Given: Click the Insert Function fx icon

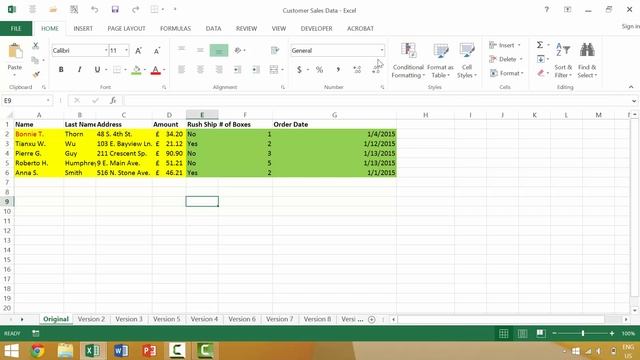Looking at the screenshot, I should tap(113, 100).
